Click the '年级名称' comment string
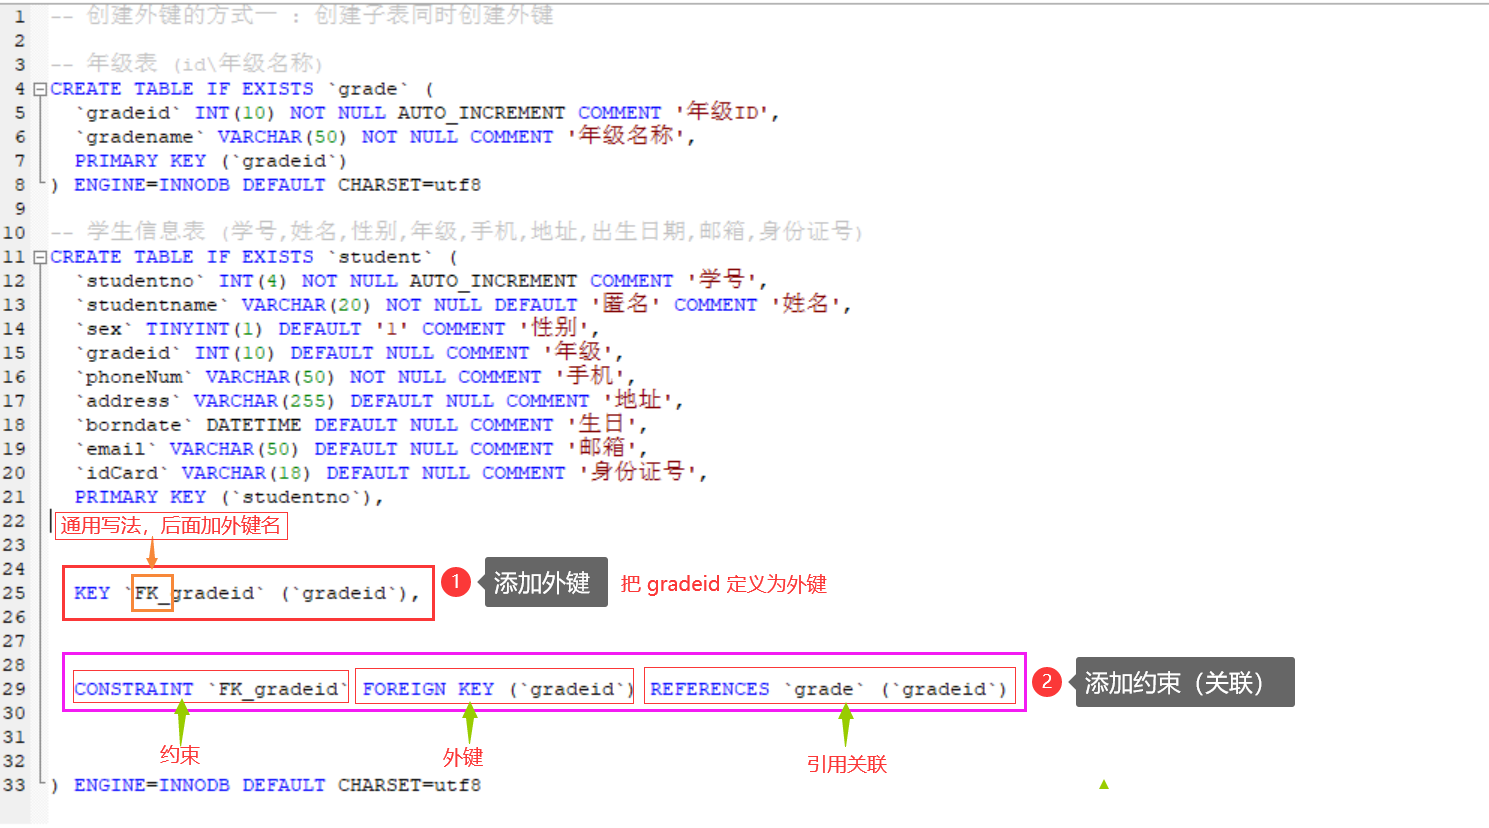Screen dimensions: 1489x828 (626, 136)
